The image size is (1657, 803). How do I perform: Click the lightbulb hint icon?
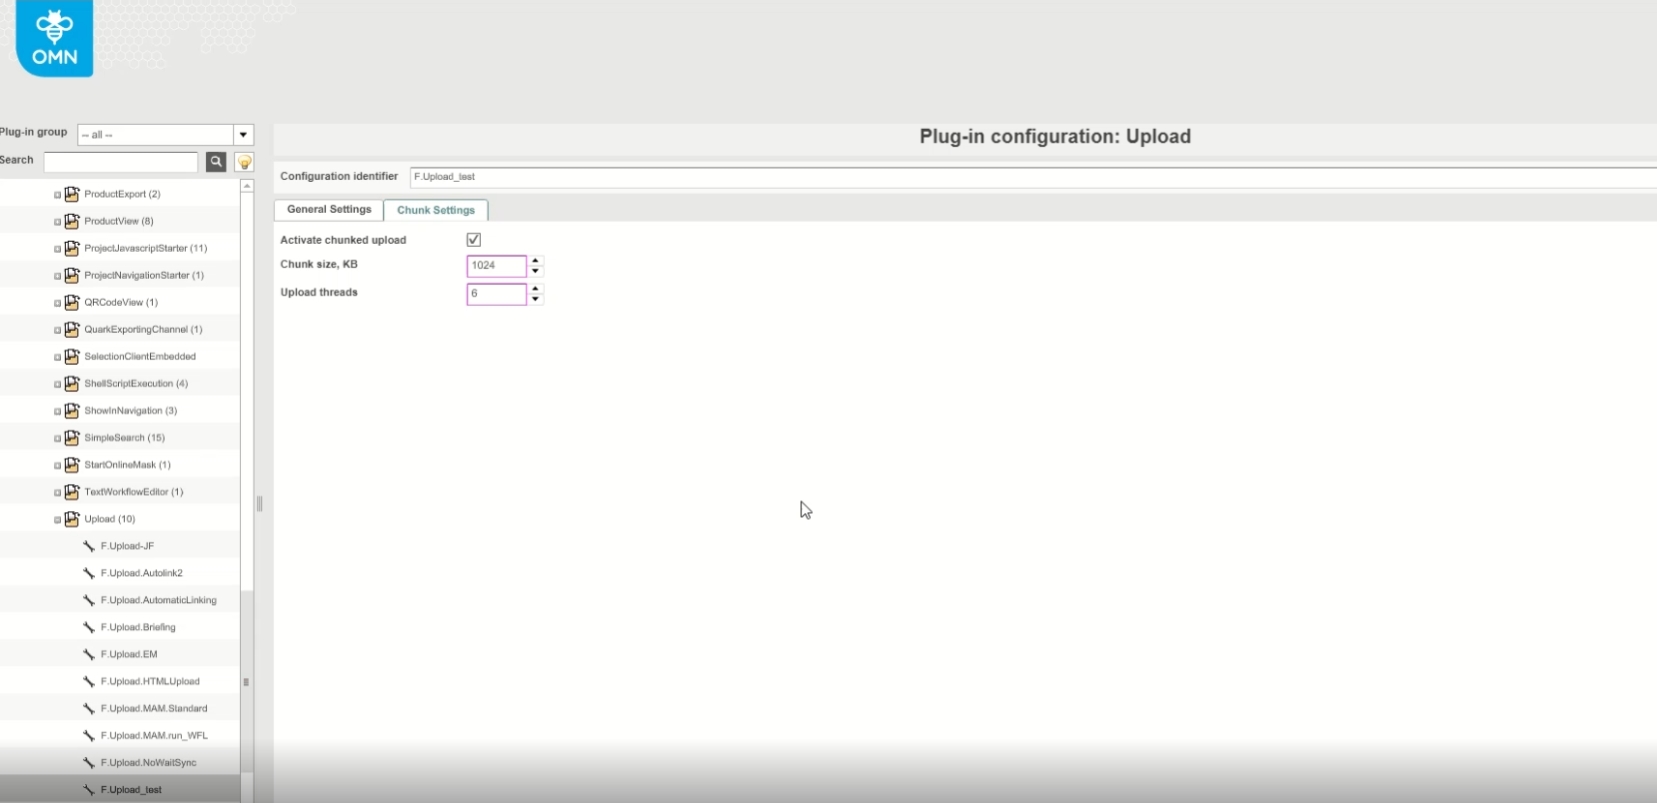click(x=243, y=162)
